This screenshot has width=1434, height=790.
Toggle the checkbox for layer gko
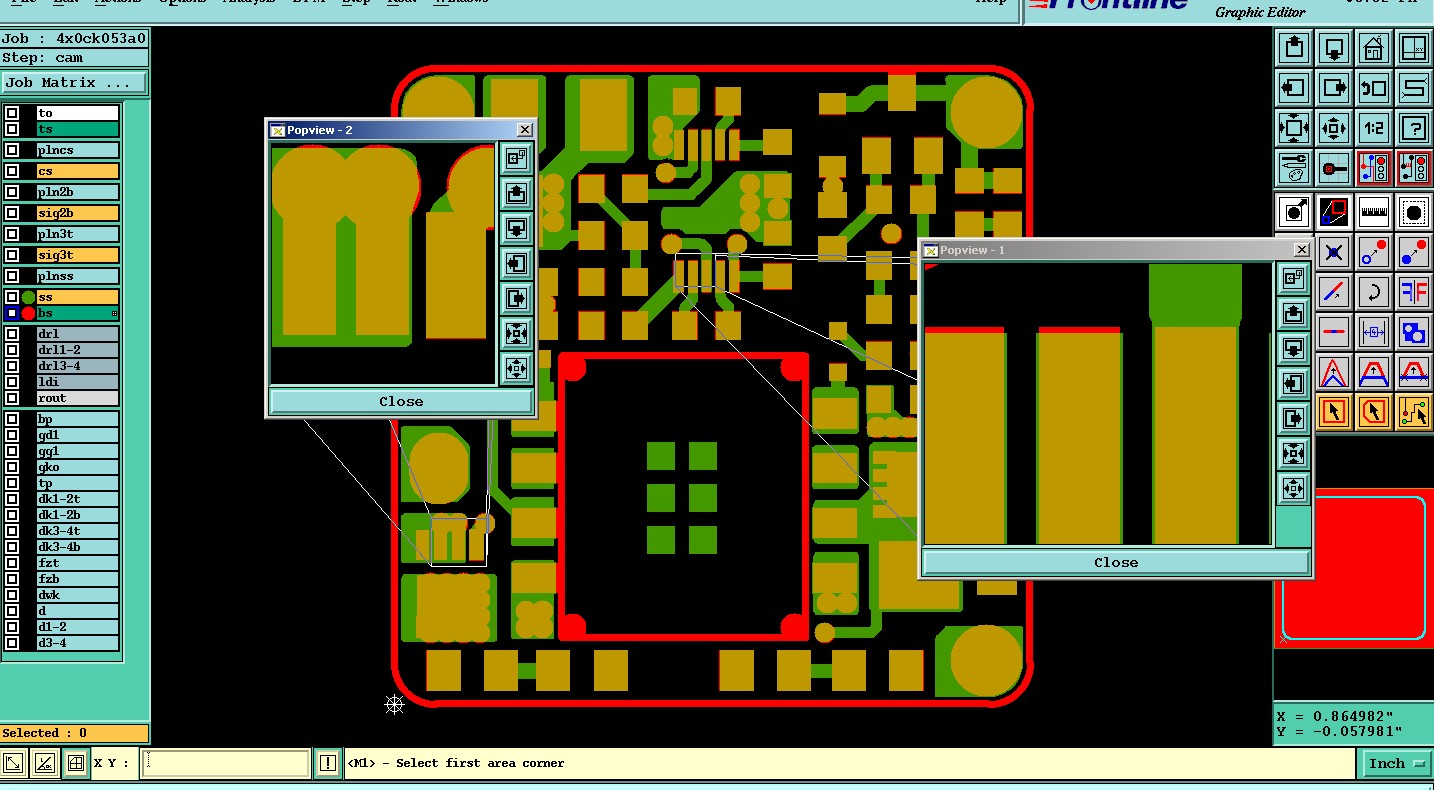12,467
